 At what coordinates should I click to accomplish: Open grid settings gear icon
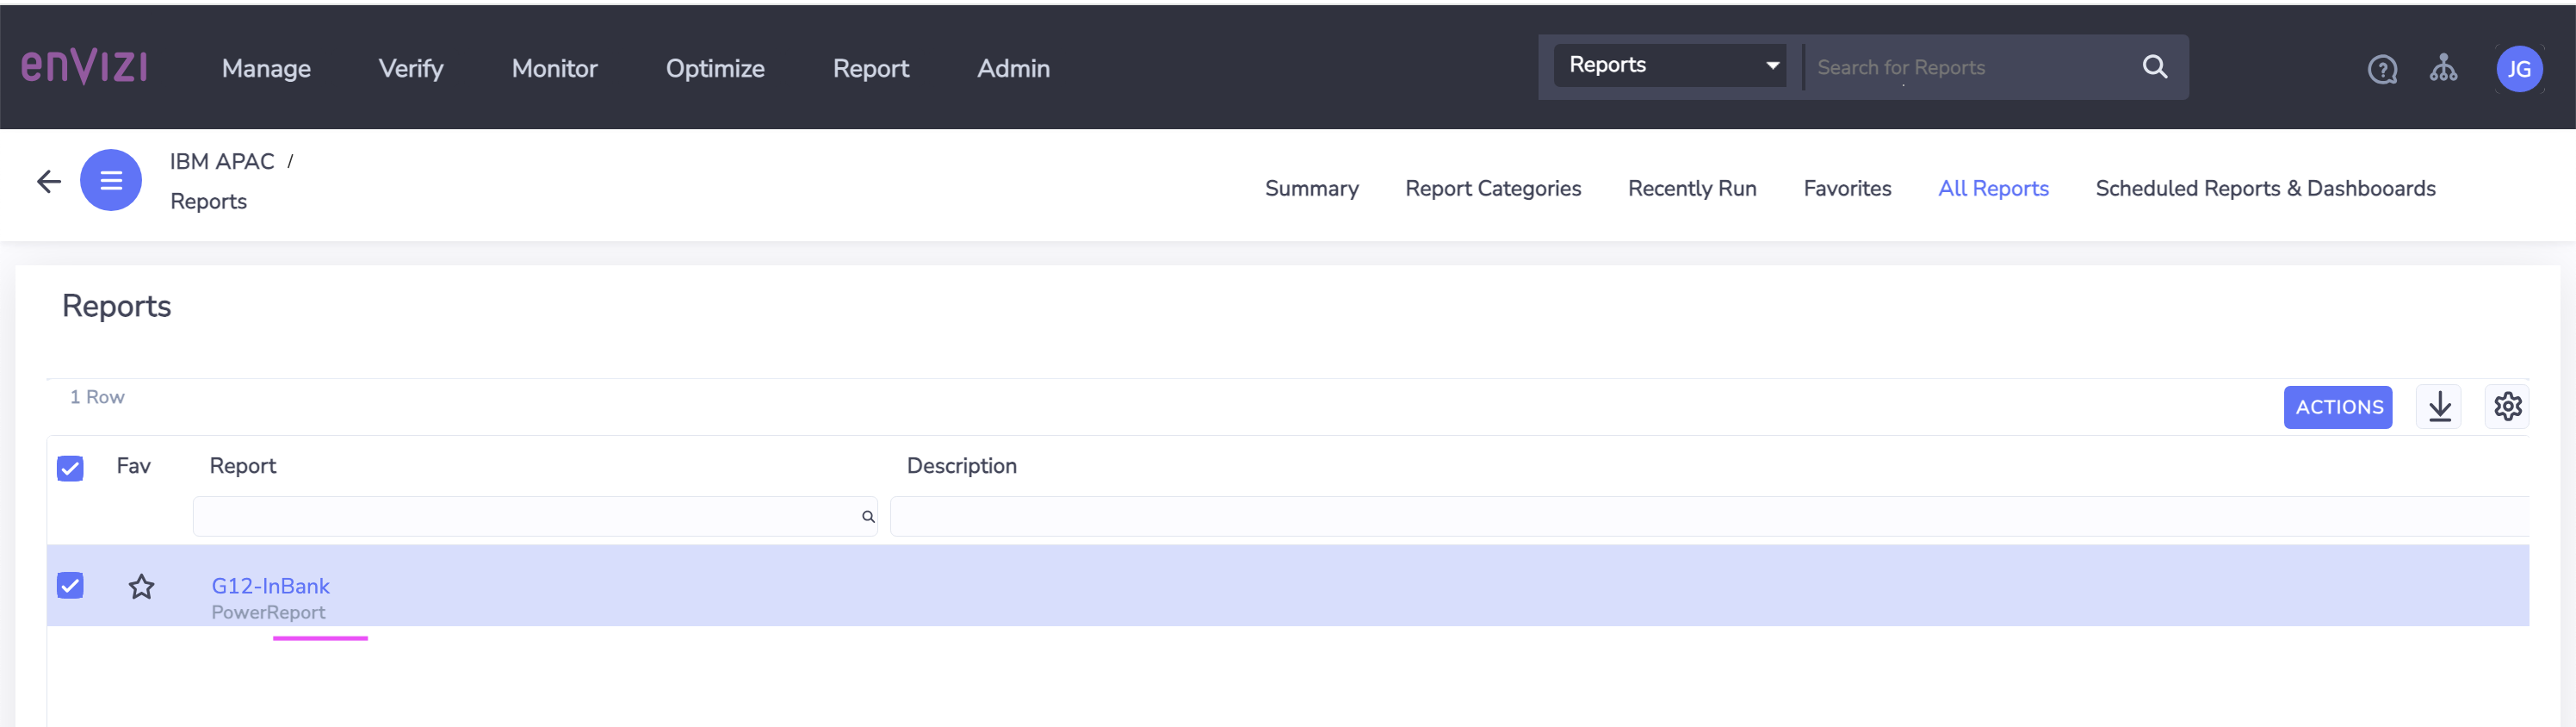[x=2507, y=407]
